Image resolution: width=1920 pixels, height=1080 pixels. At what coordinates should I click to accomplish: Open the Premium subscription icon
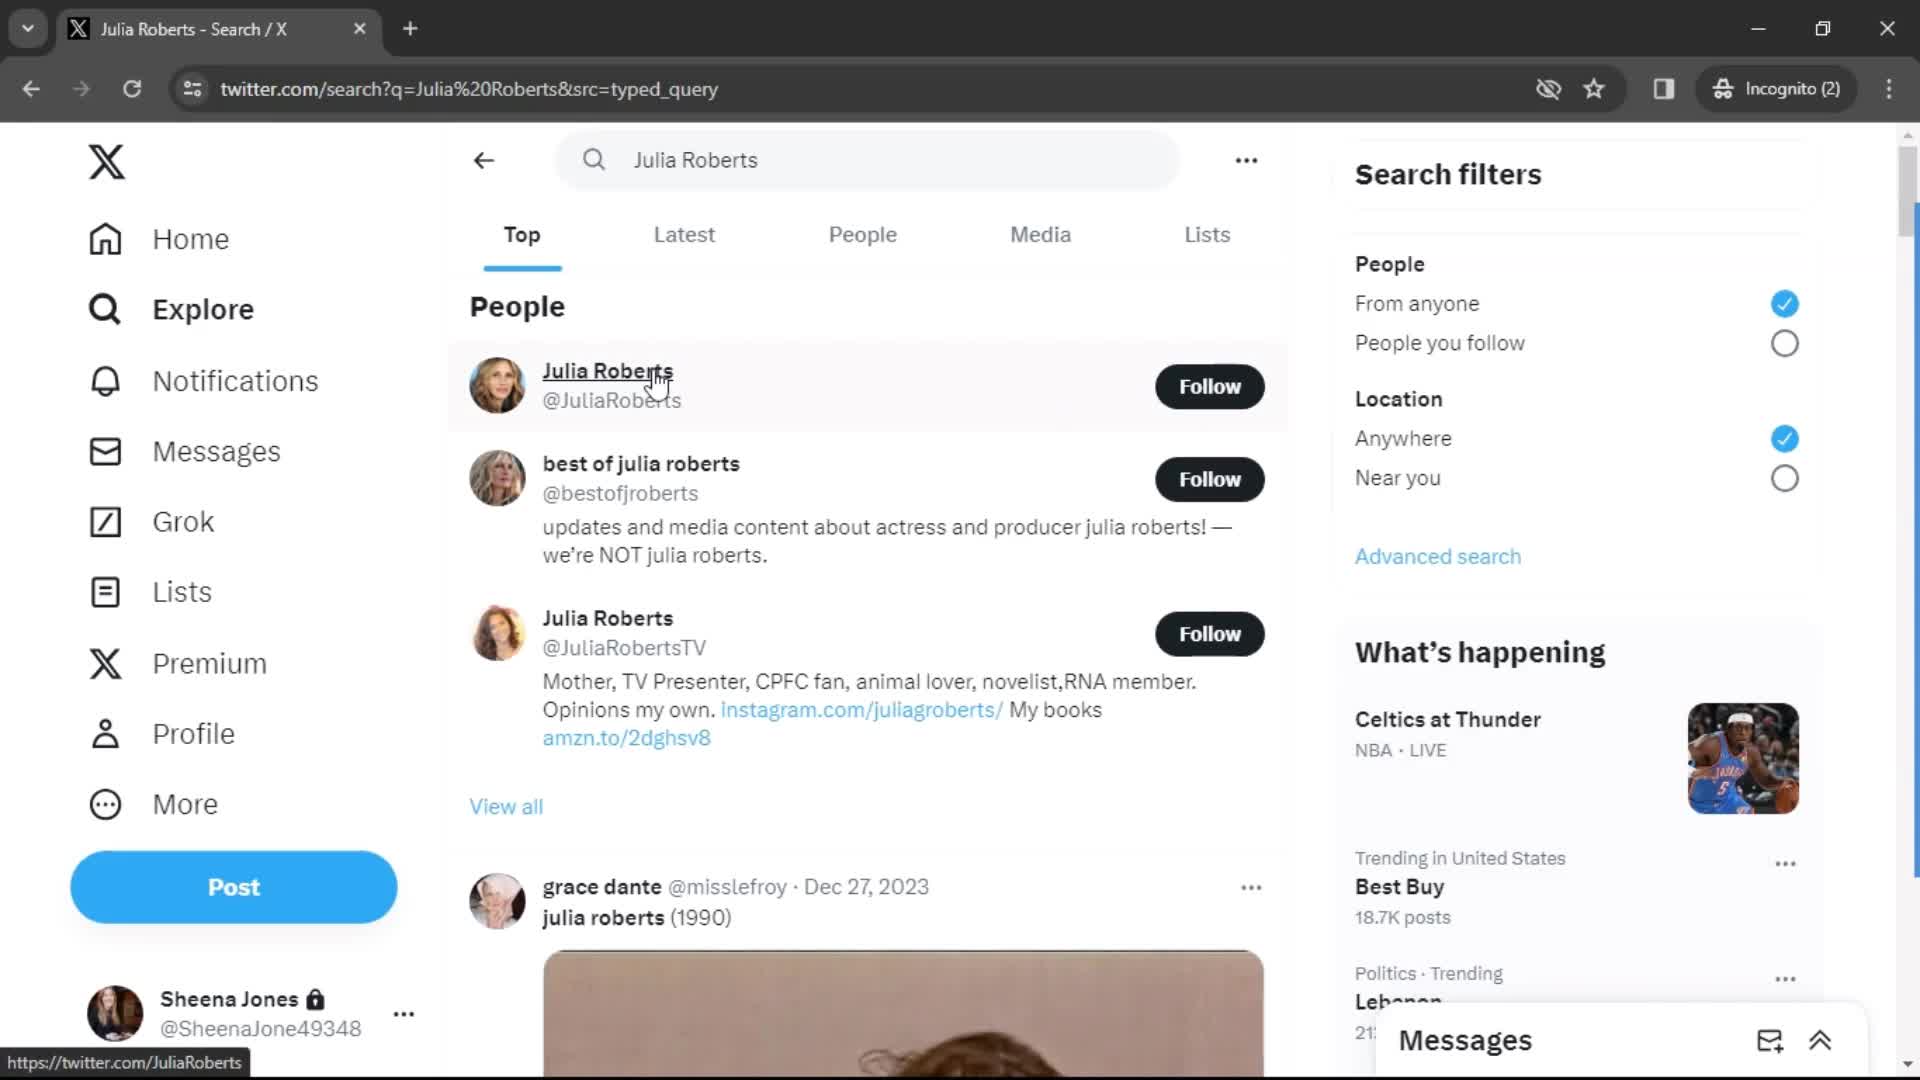click(x=104, y=662)
